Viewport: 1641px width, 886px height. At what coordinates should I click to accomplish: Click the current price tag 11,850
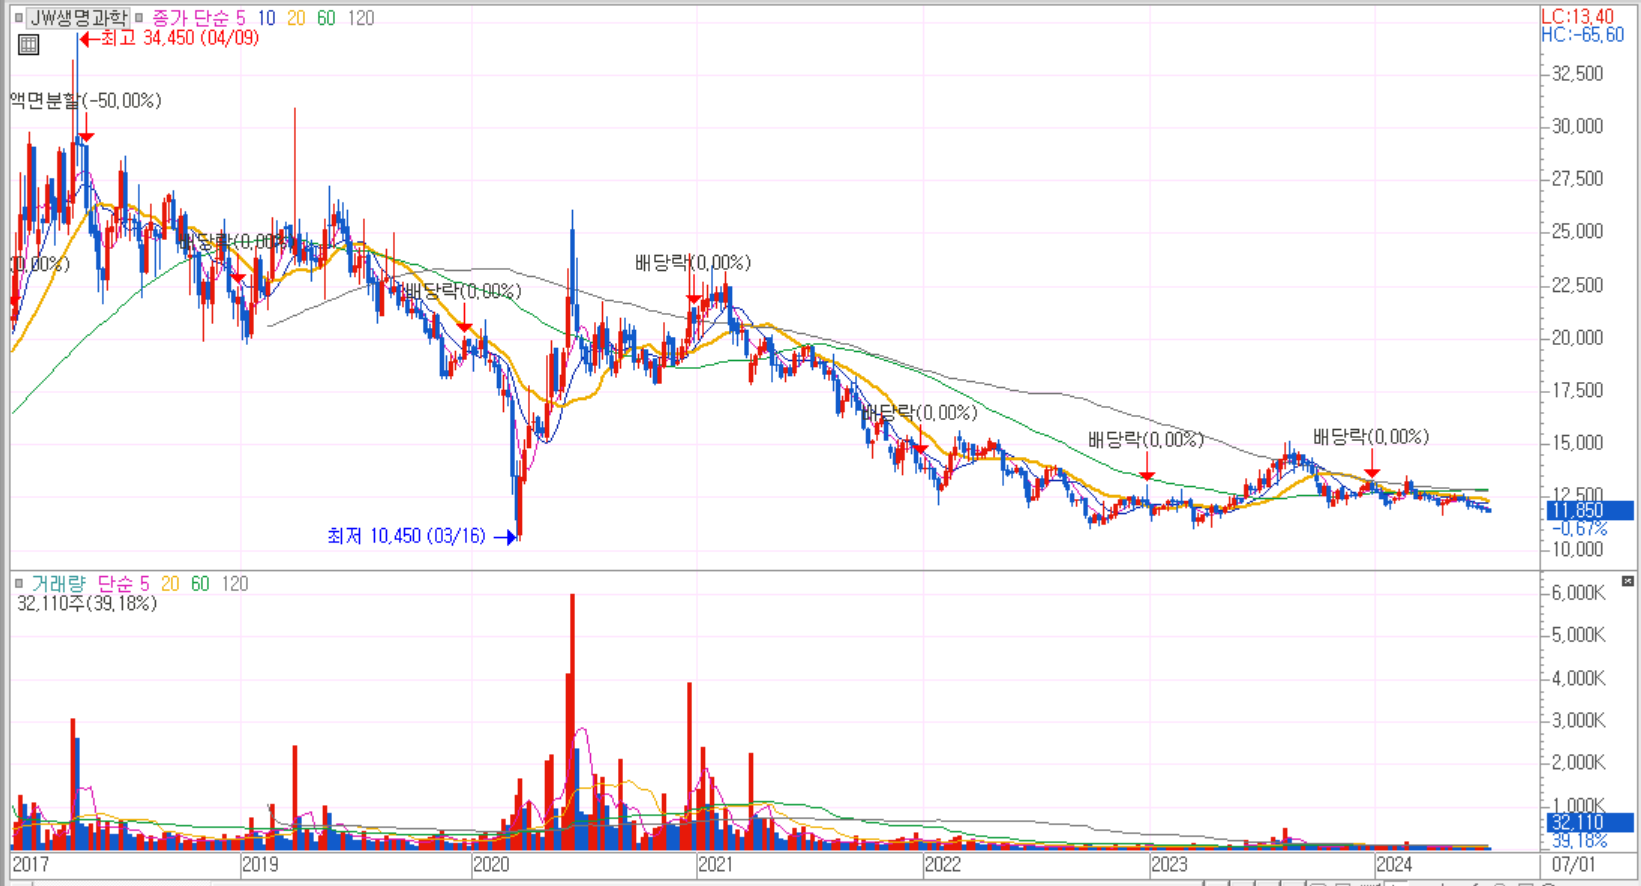click(x=1590, y=511)
